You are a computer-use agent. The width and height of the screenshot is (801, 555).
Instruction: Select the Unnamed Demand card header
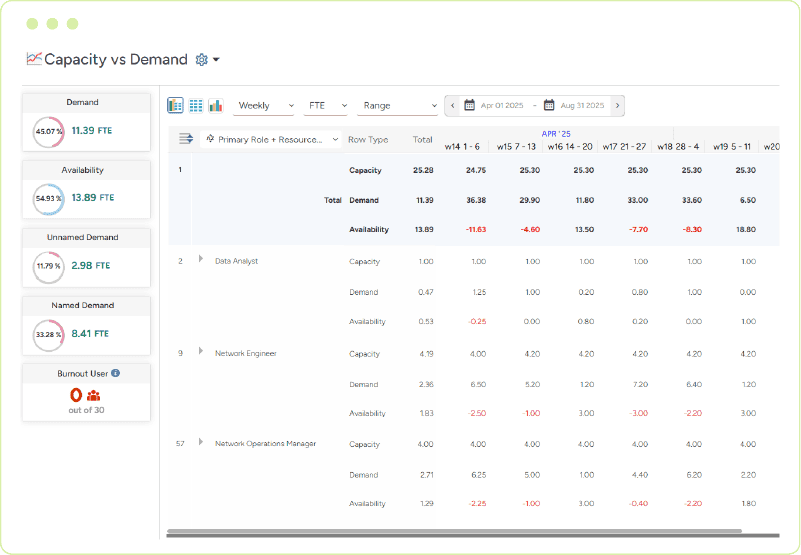click(x=86, y=237)
